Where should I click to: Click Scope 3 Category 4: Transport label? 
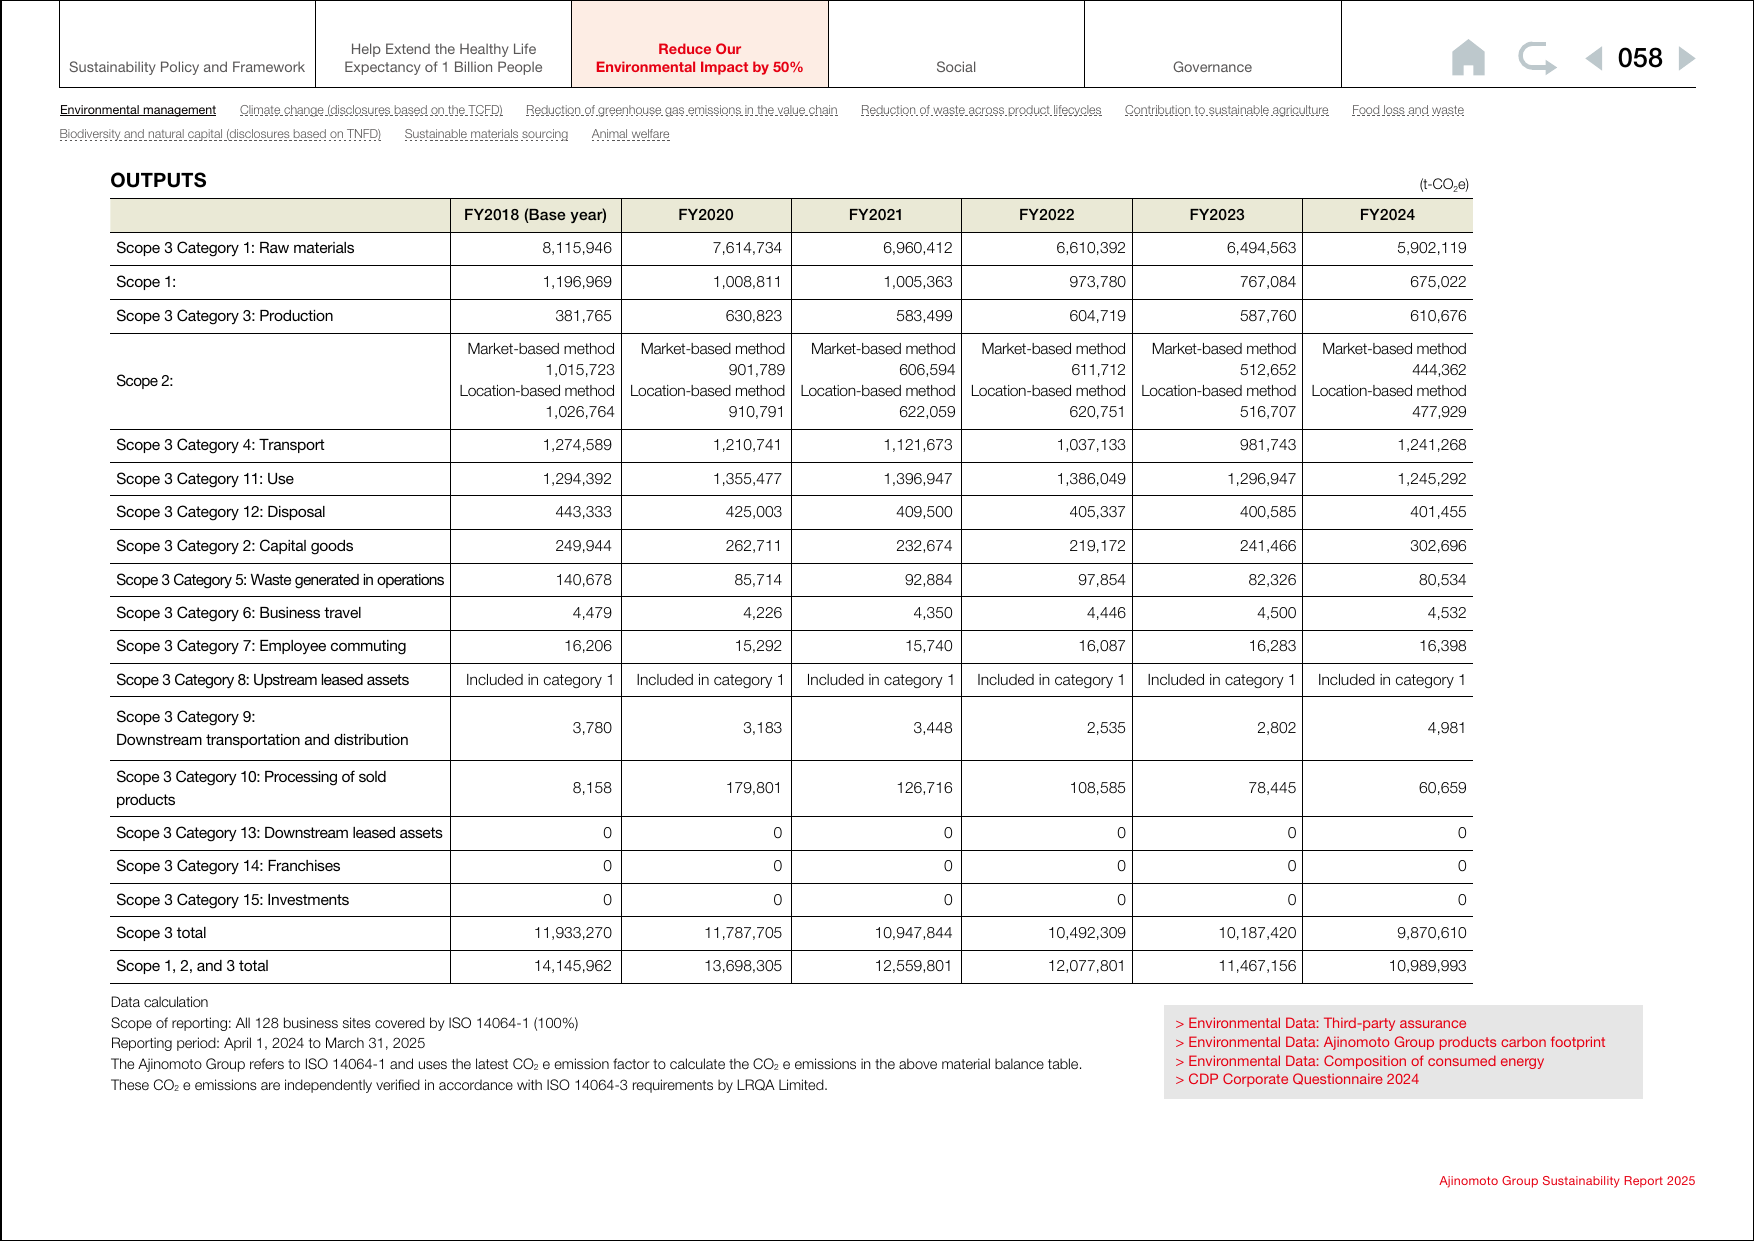tap(220, 445)
